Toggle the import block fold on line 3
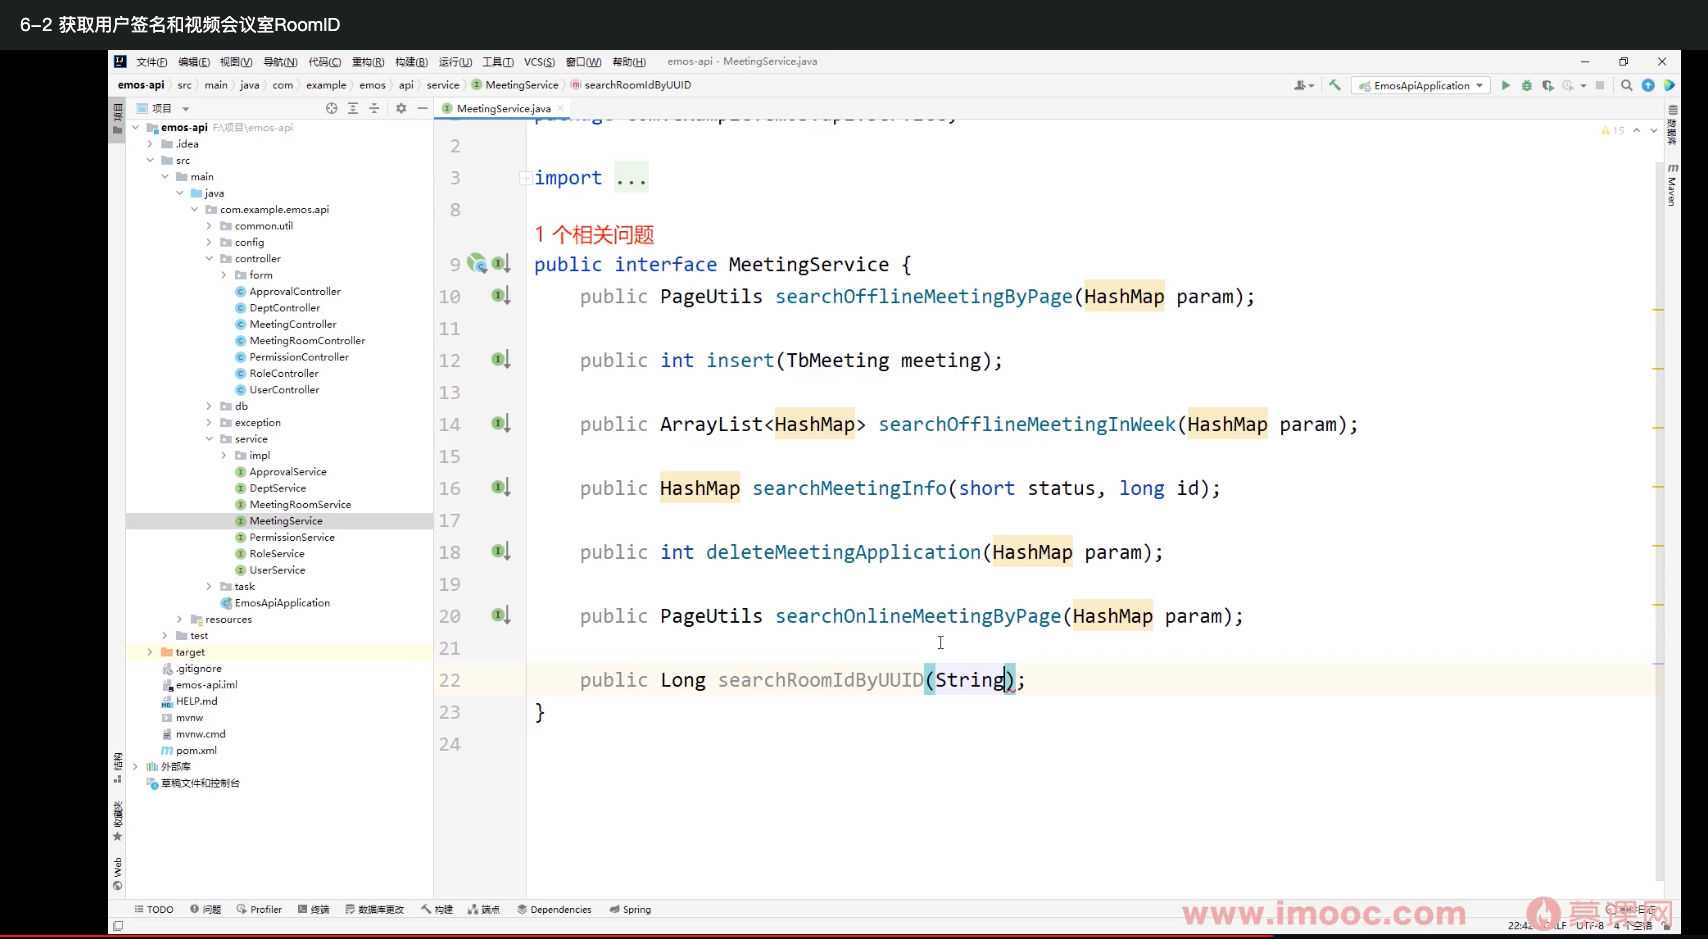 pos(525,178)
